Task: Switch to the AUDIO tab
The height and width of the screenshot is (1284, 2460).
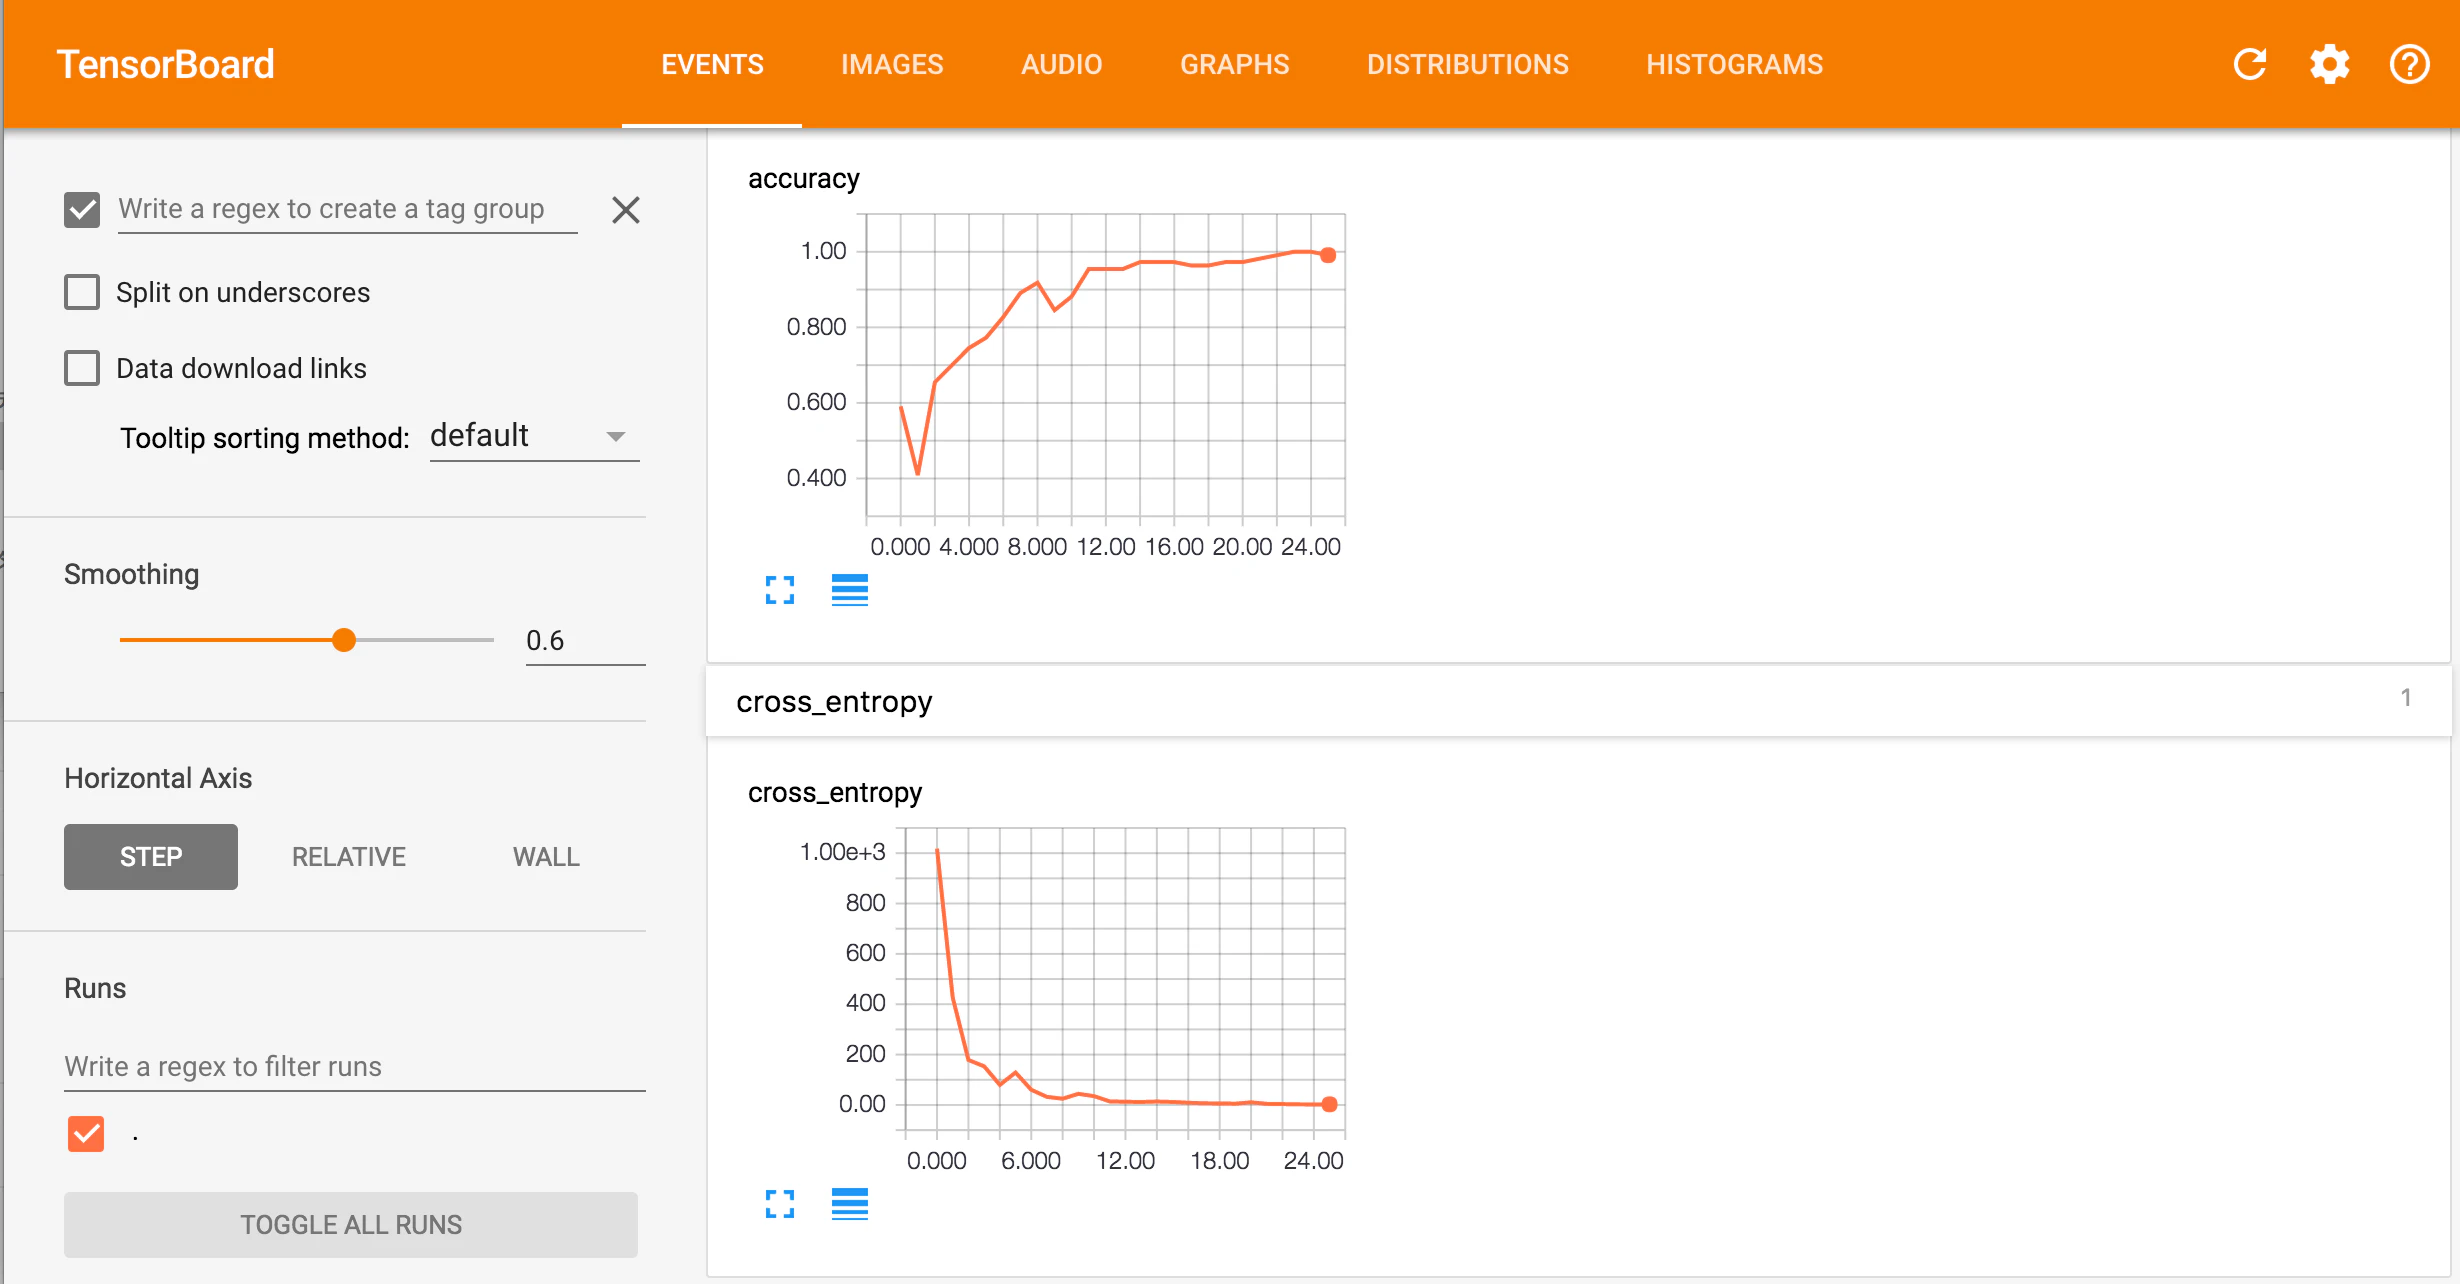Action: coord(1062,65)
